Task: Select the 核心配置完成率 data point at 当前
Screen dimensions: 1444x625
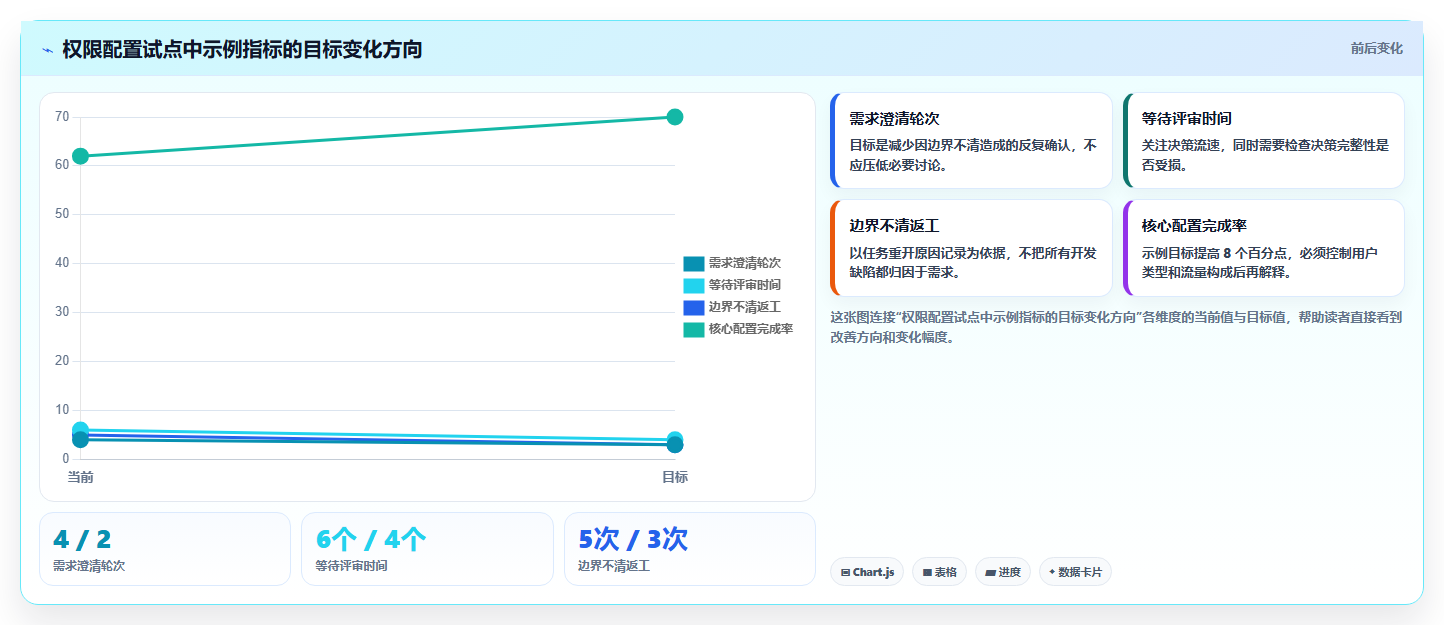Action: (81, 156)
